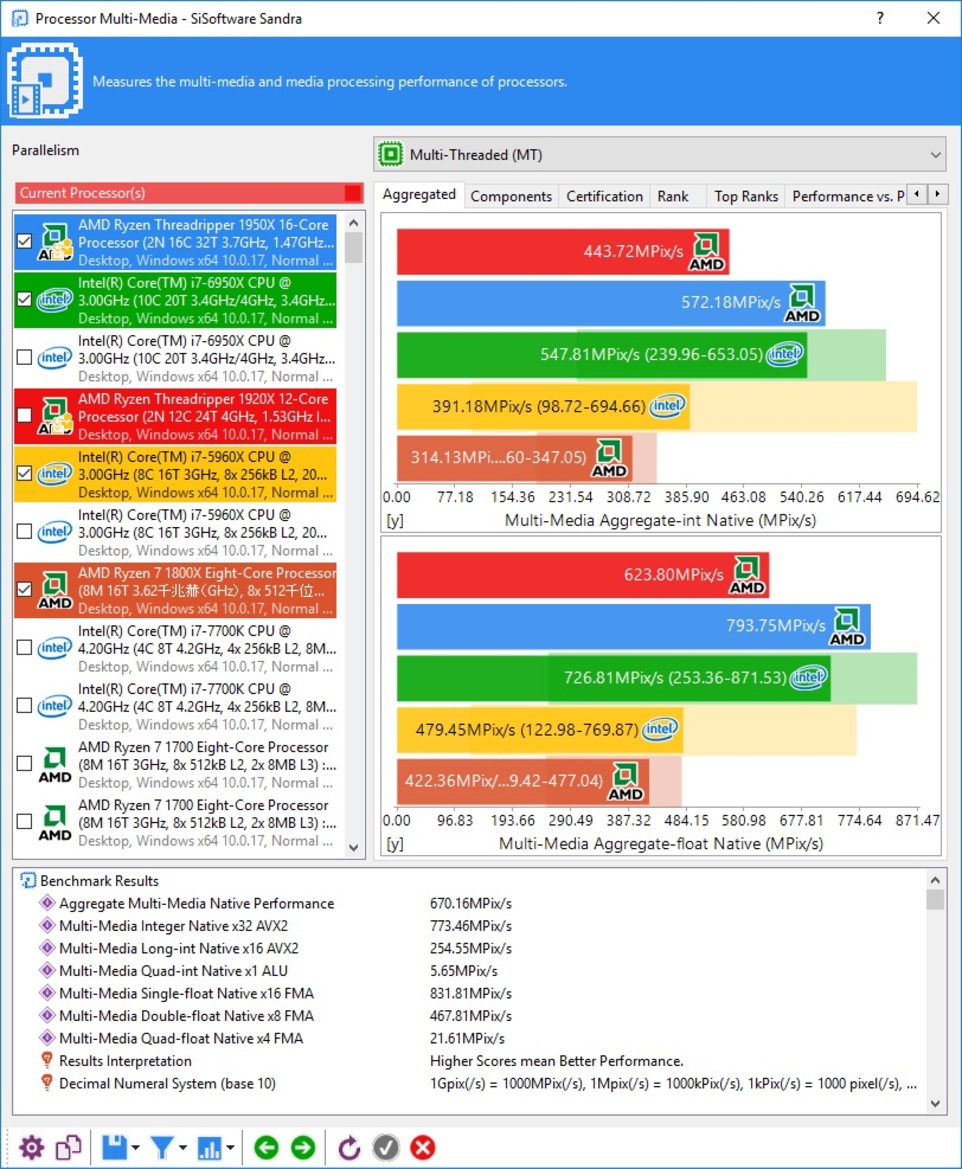Switch to the Certification tab
This screenshot has width=962, height=1169.
coord(604,196)
